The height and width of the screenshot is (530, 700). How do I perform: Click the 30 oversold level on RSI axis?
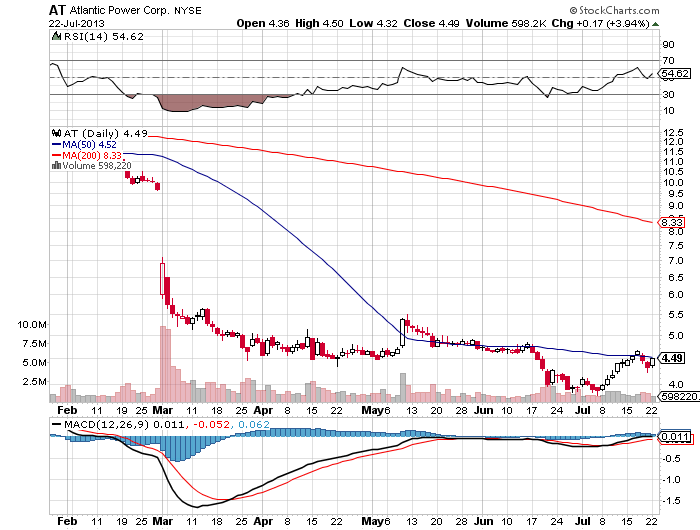coord(668,94)
